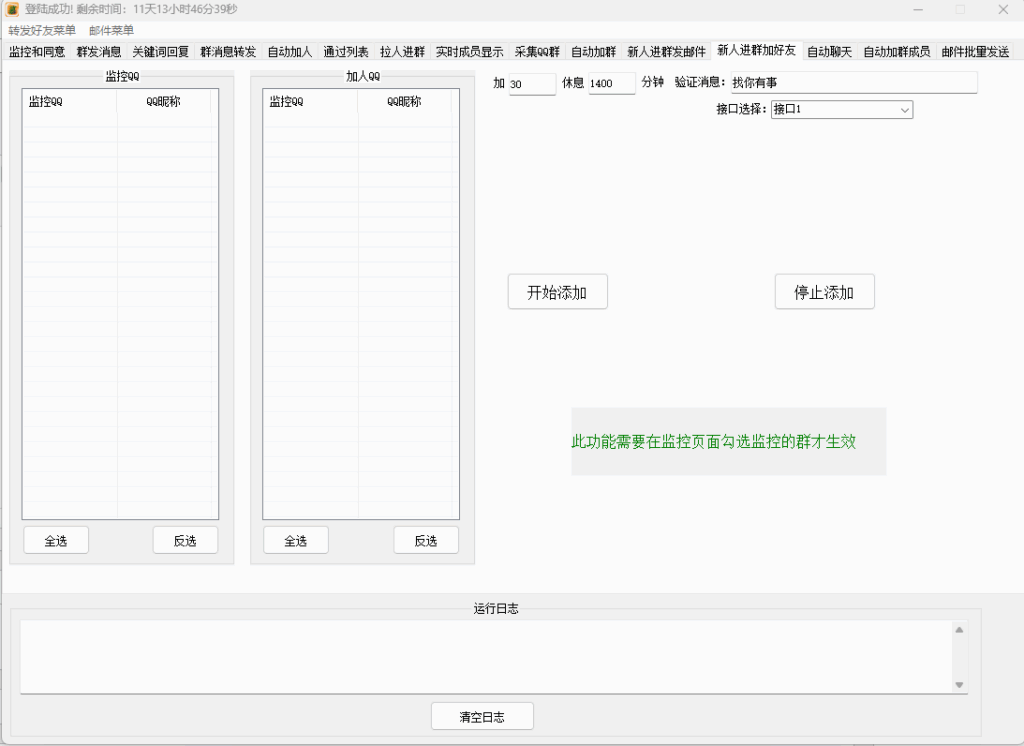The width and height of the screenshot is (1024, 746).
Task: Click 反选 under 监控QQ list
Action: 185,540
